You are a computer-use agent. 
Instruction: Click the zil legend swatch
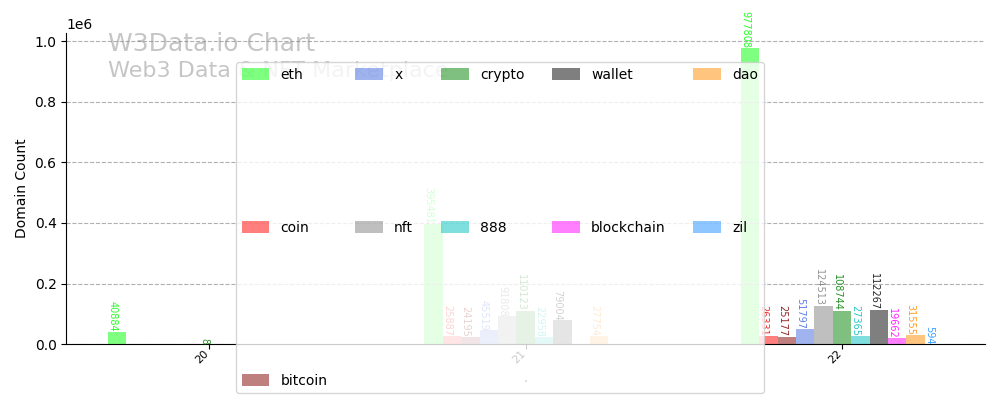click(x=707, y=227)
